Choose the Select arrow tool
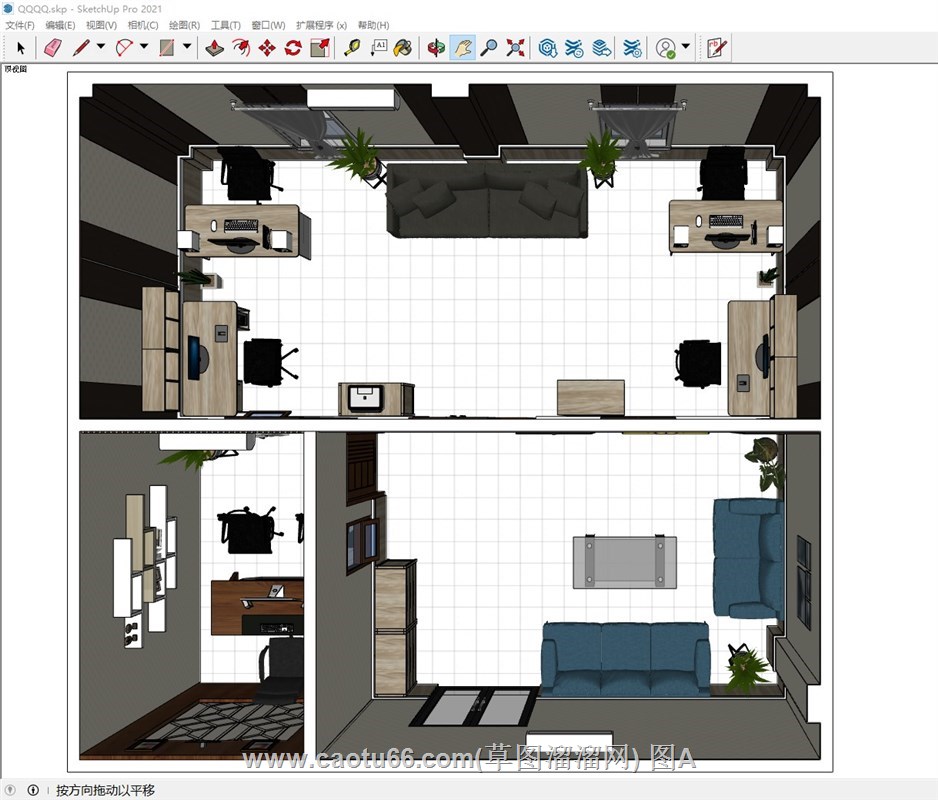Screen dimensions: 938x800 coord(20,47)
